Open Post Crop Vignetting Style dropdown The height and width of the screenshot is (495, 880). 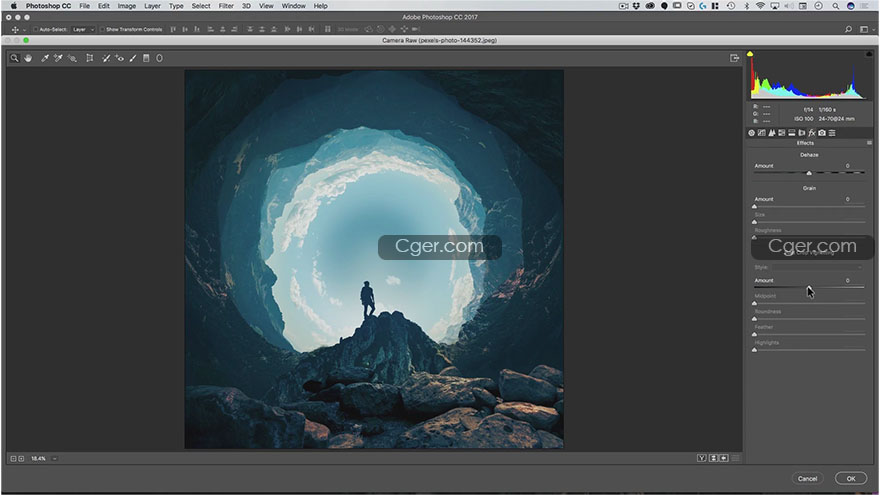(817, 267)
